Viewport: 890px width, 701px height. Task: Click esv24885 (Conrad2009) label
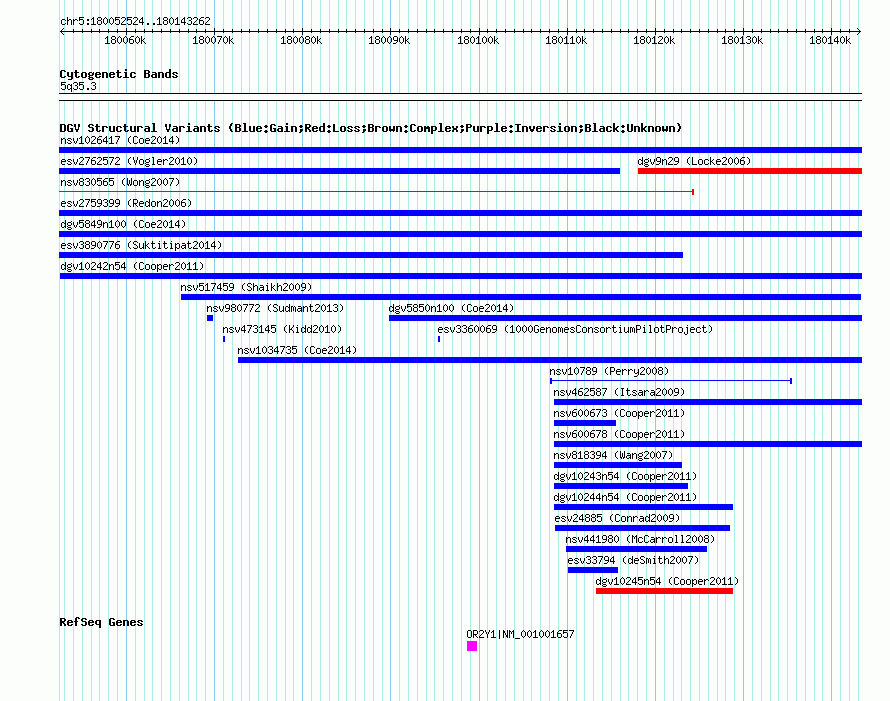(x=617, y=518)
